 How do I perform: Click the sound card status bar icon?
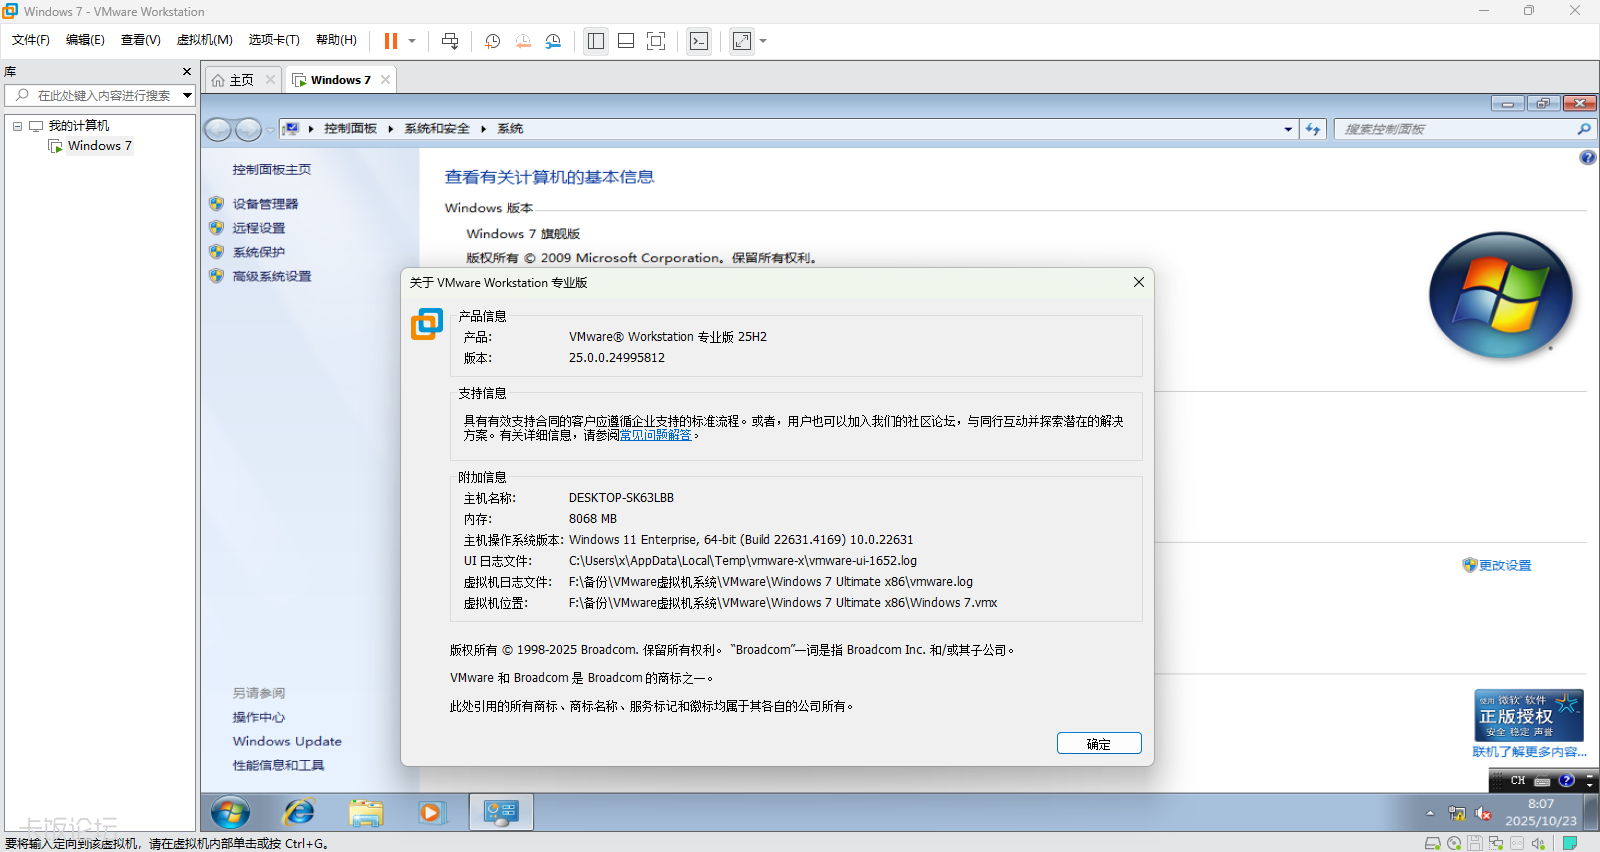pyautogui.click(x=1538, y=843)
